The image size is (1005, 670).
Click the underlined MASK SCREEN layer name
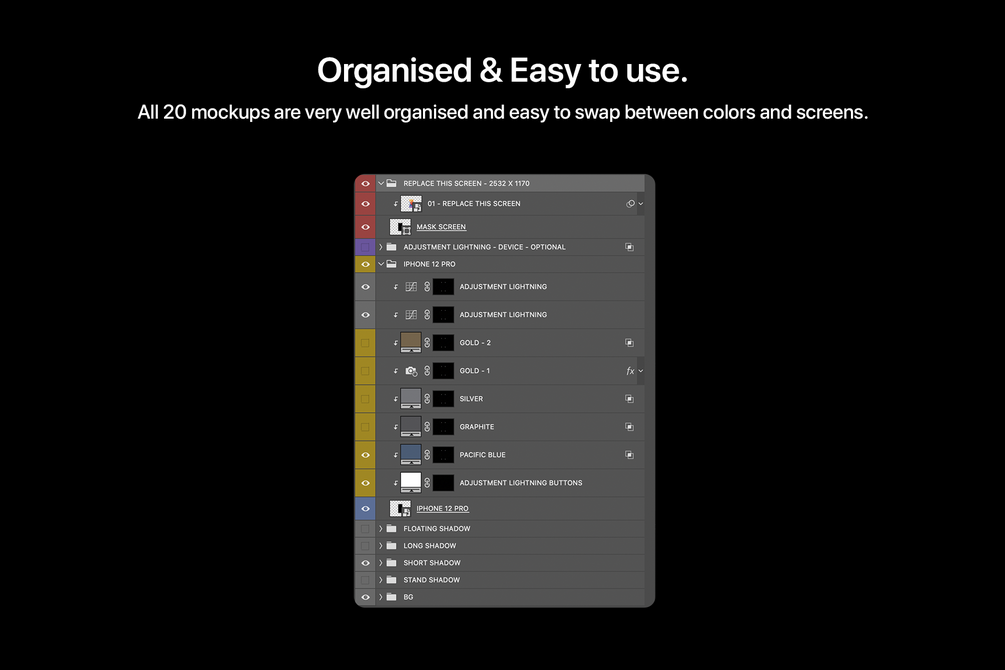(x=441, y=227)
